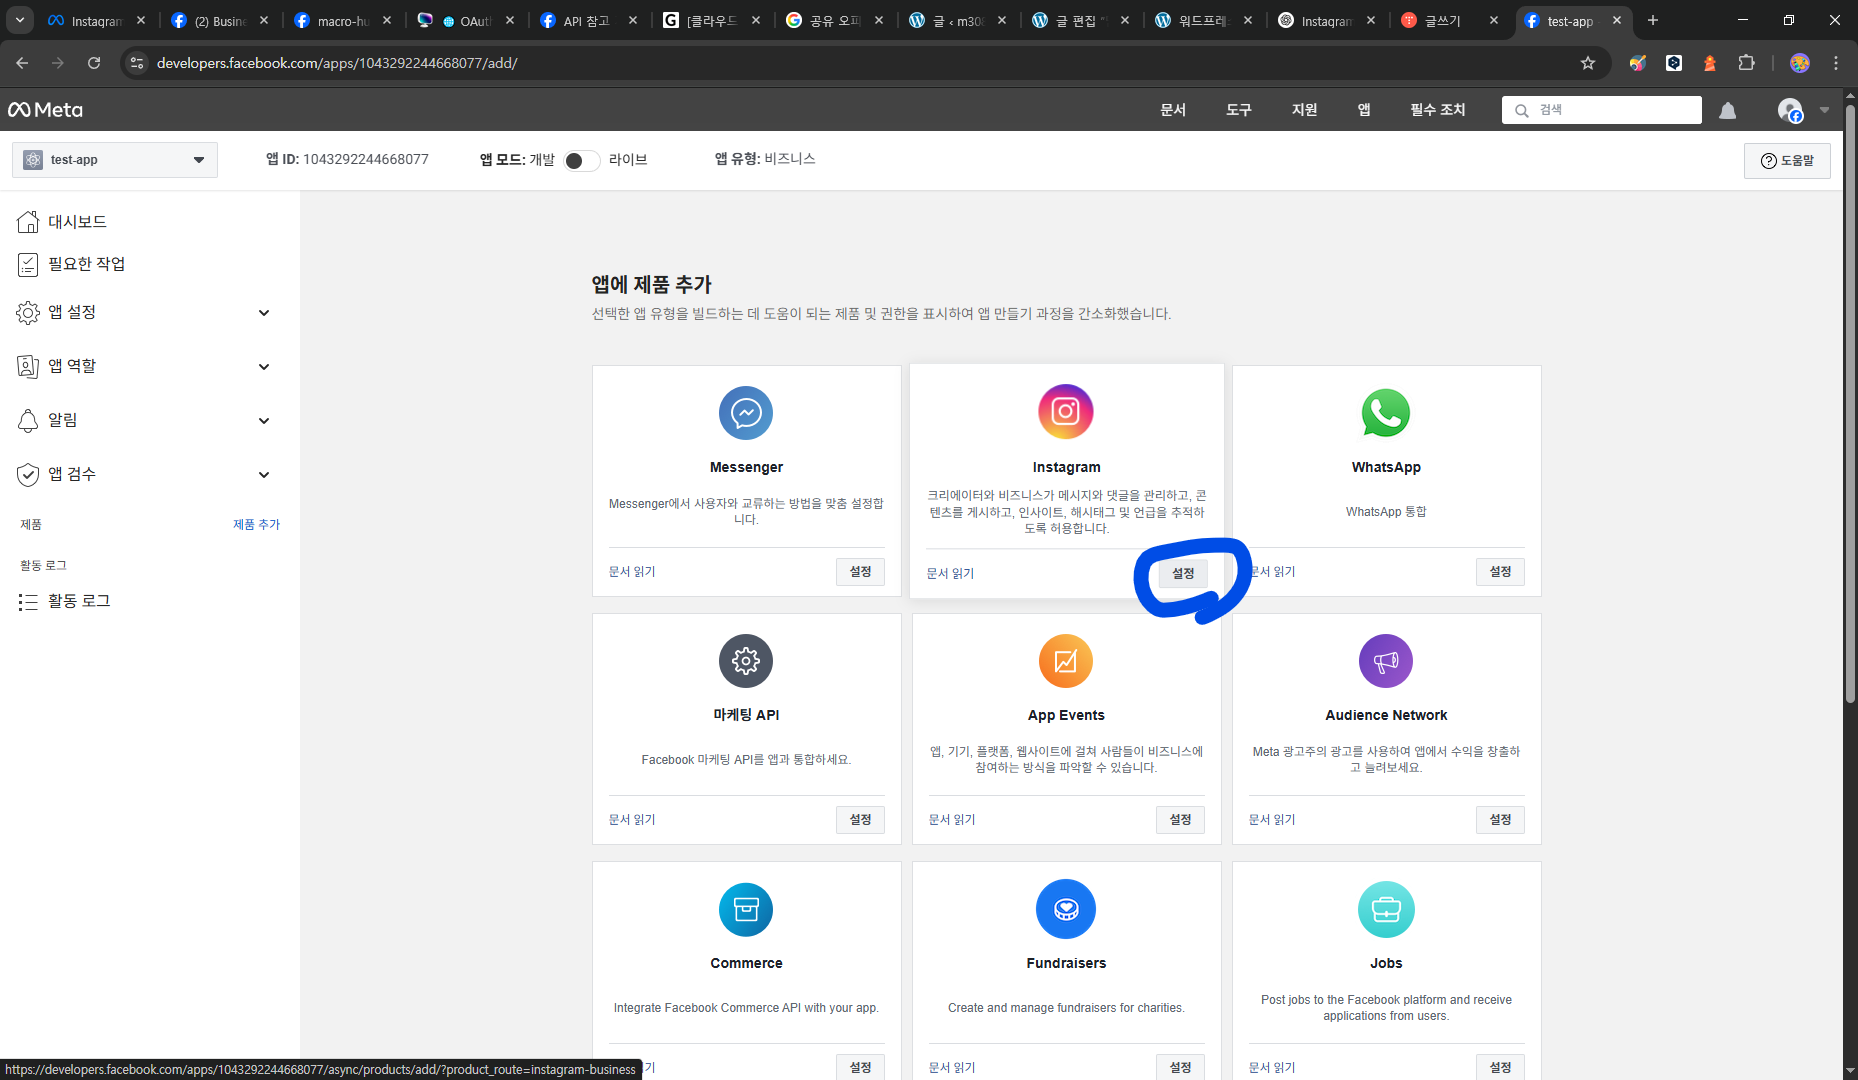The width and height of the screenshot is (1858, 1080).
Task: Click the 앱 ID: 1043292244668077 text
Action: (347, 160)
